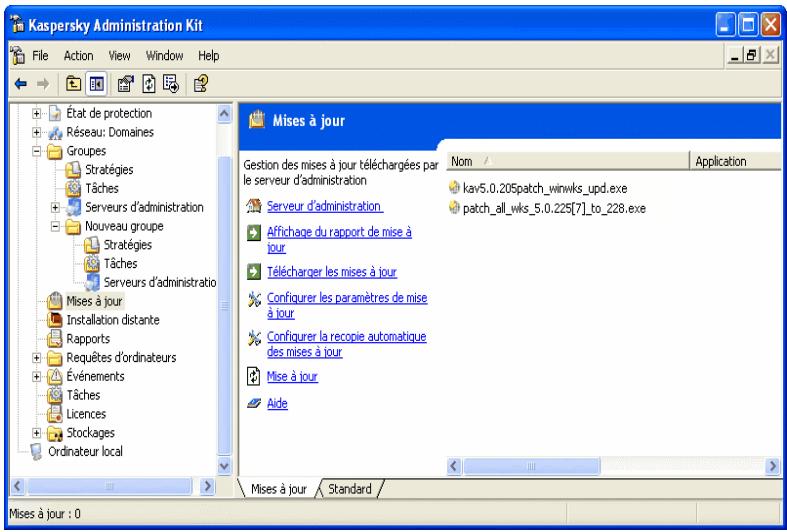Click the Mise à jour link
Image resolution: width=787 pixels, height=532 pixels.
(x=292, y=376)
